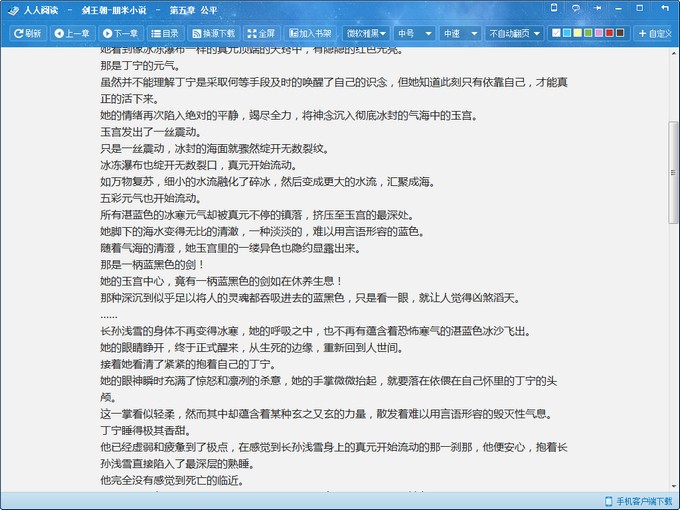
Task: Add the book with 加入书架
Action: pos(311,33)
